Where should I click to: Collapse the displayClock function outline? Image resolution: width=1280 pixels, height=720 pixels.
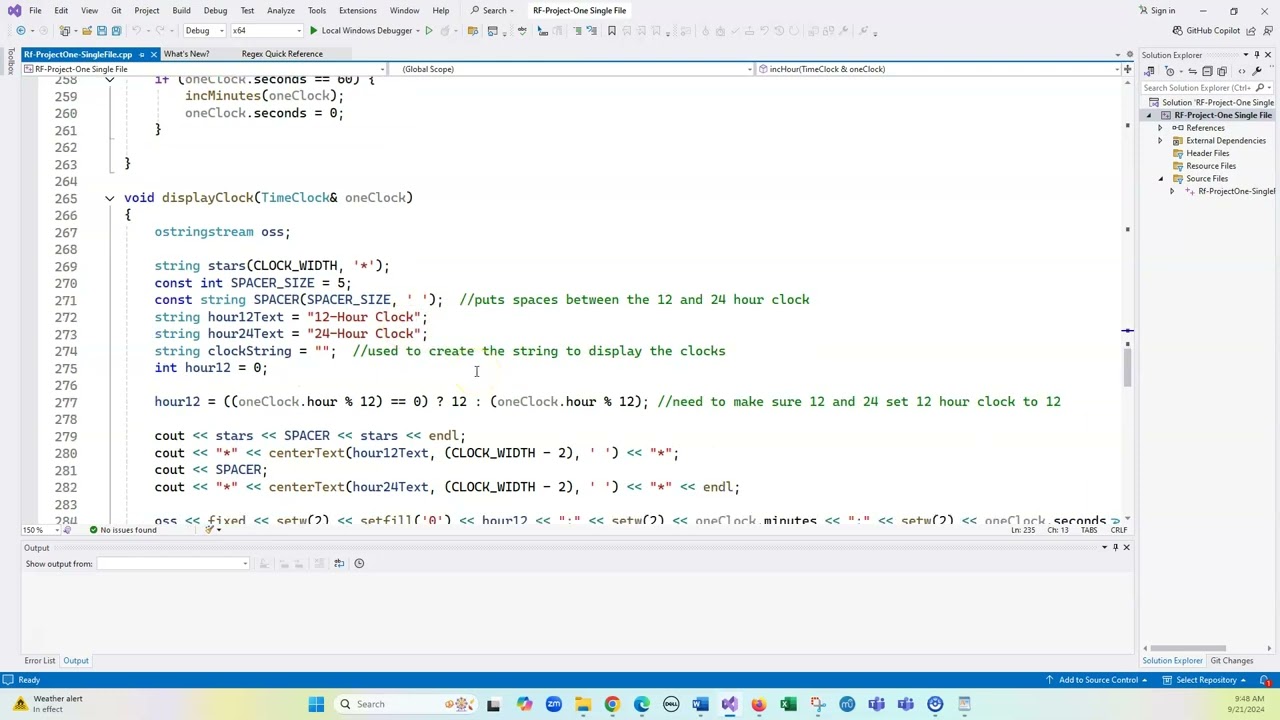pos(110,198)
